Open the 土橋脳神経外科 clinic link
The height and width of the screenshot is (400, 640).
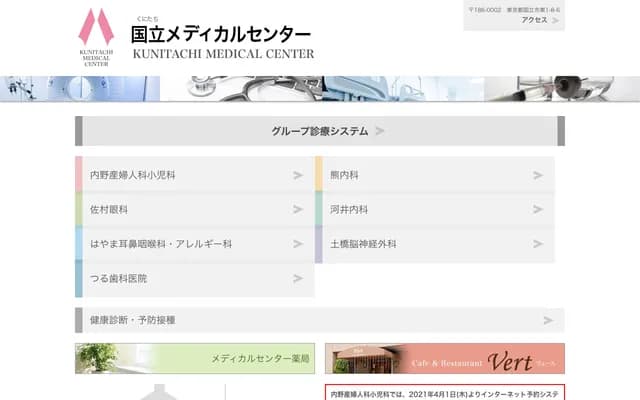pyautogui.click(x=363, y=244)
